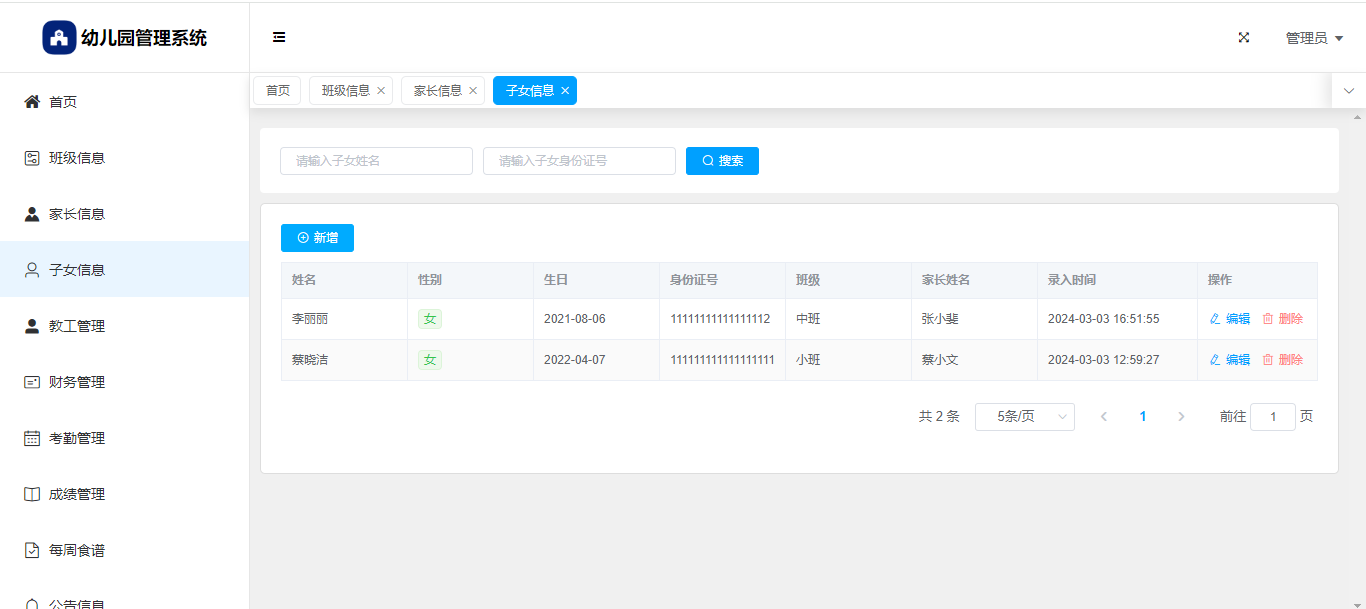Expand the 管理员 user dropdown
The image size is (1366, 609).
click(x=1313, y=38)
